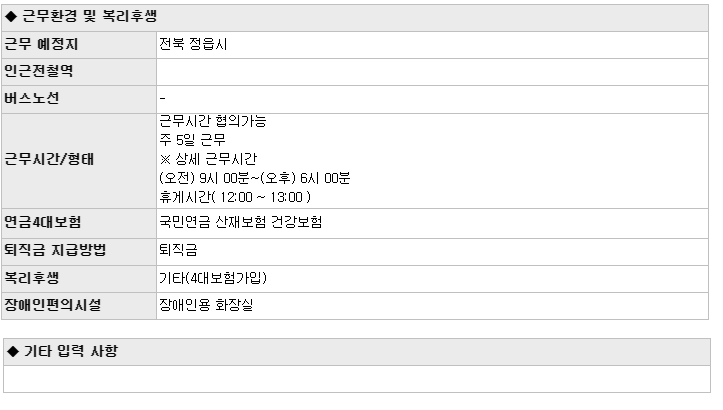Viewport: 723px width, 410px height.
Task: Select the 연금4대보험 label cell
Action: coord(79,223)
